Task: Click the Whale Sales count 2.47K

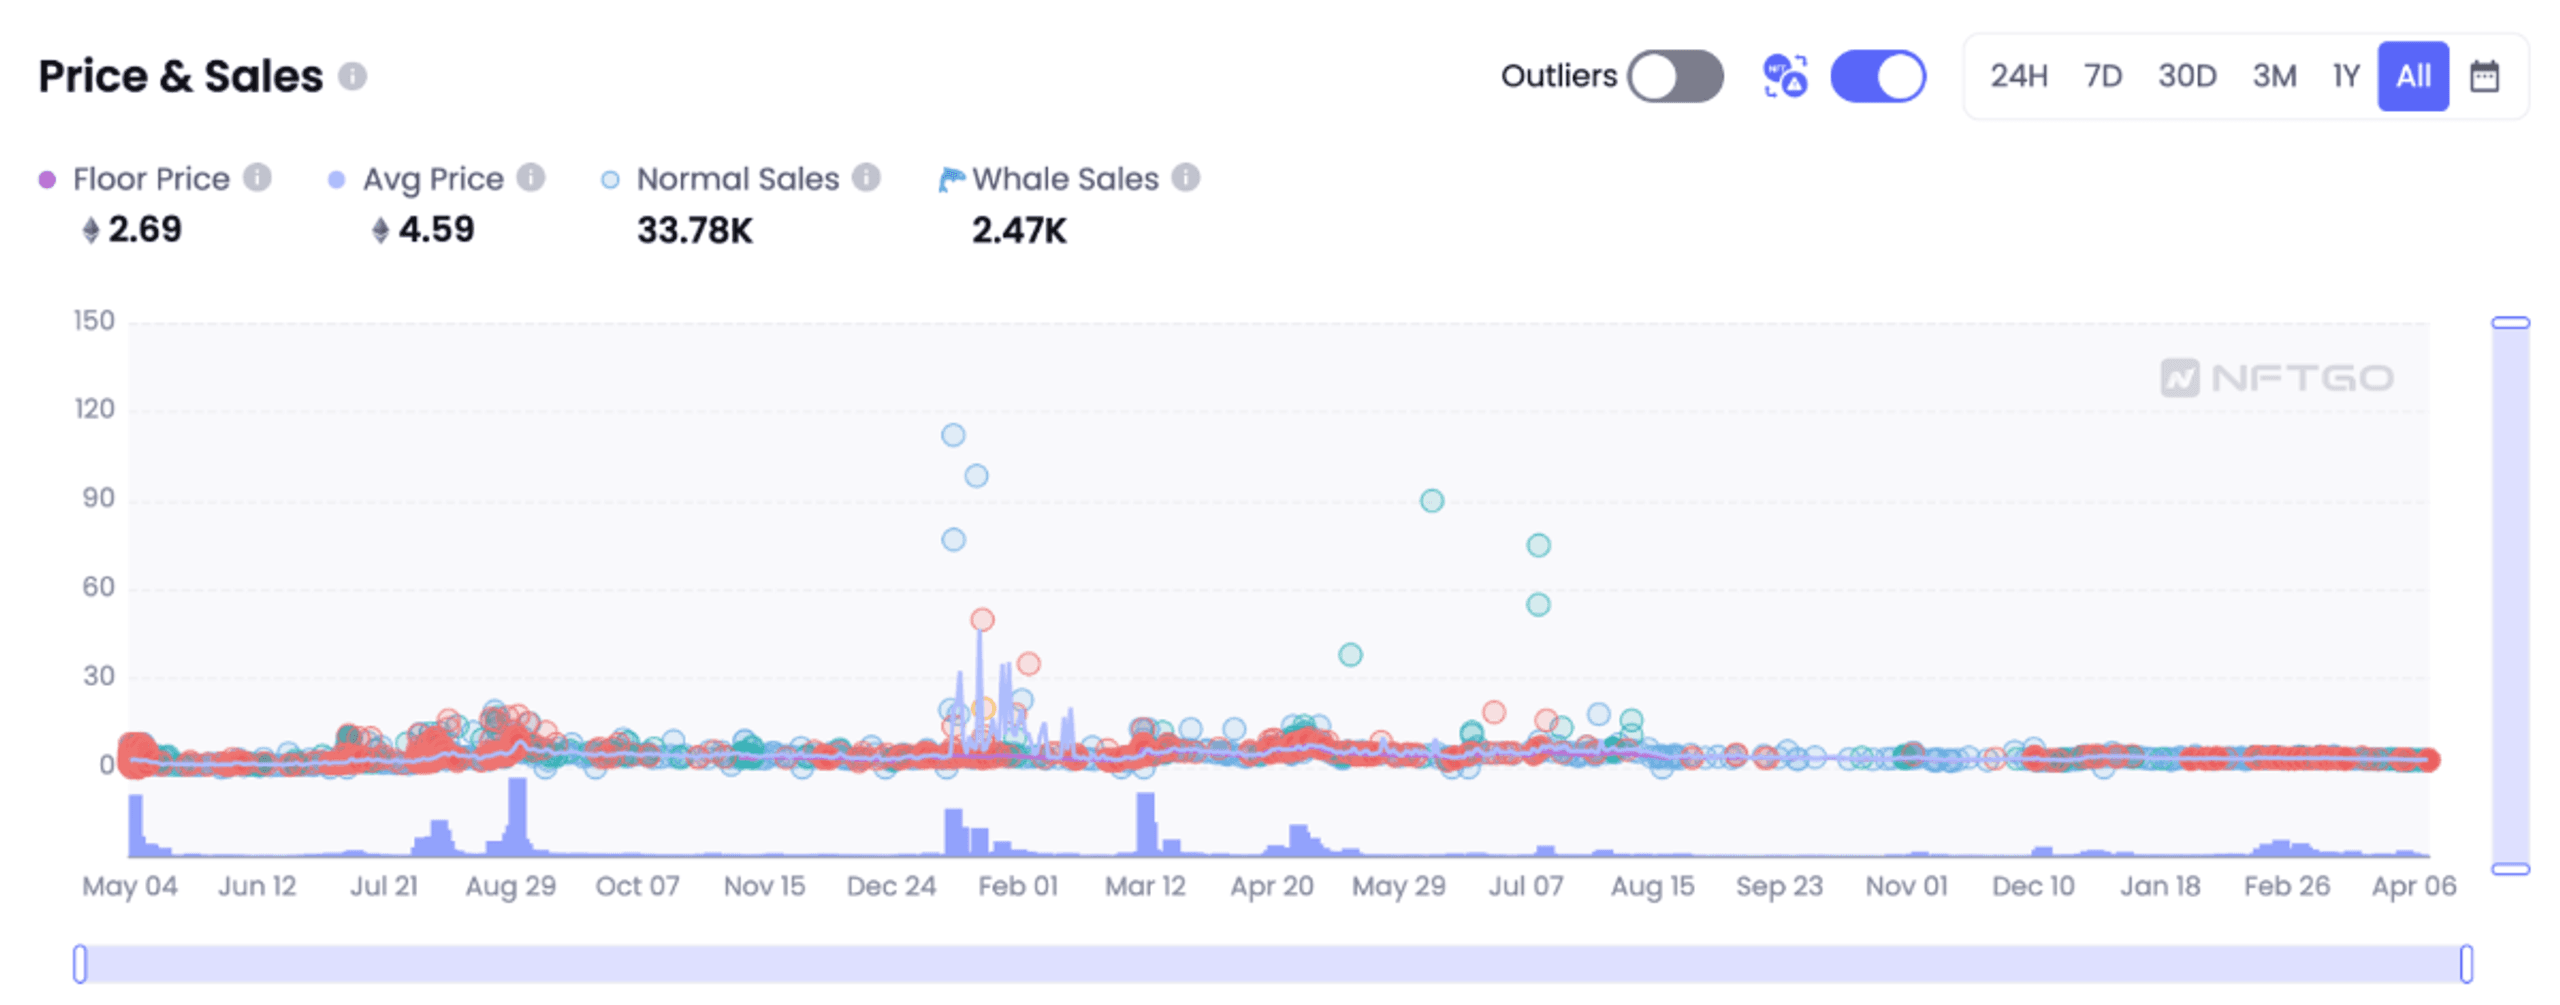Action: (1019, 231)
